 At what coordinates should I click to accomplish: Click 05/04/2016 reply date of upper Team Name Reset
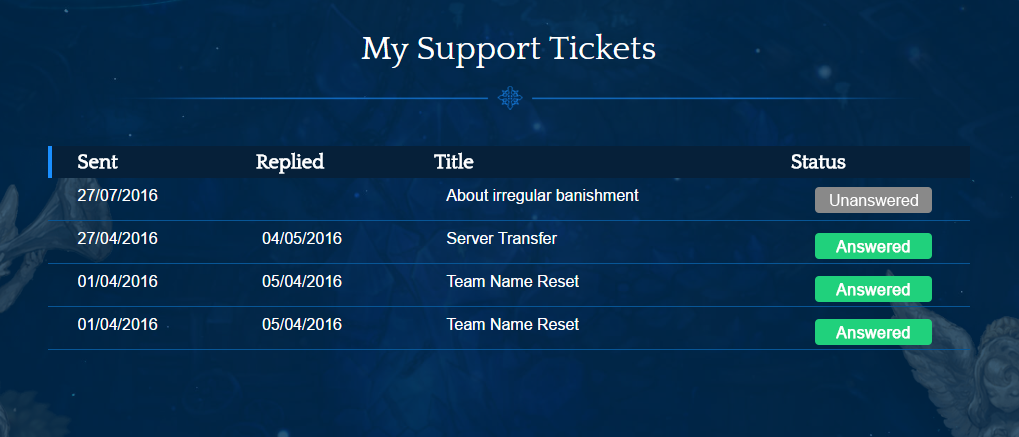[302, 282]
